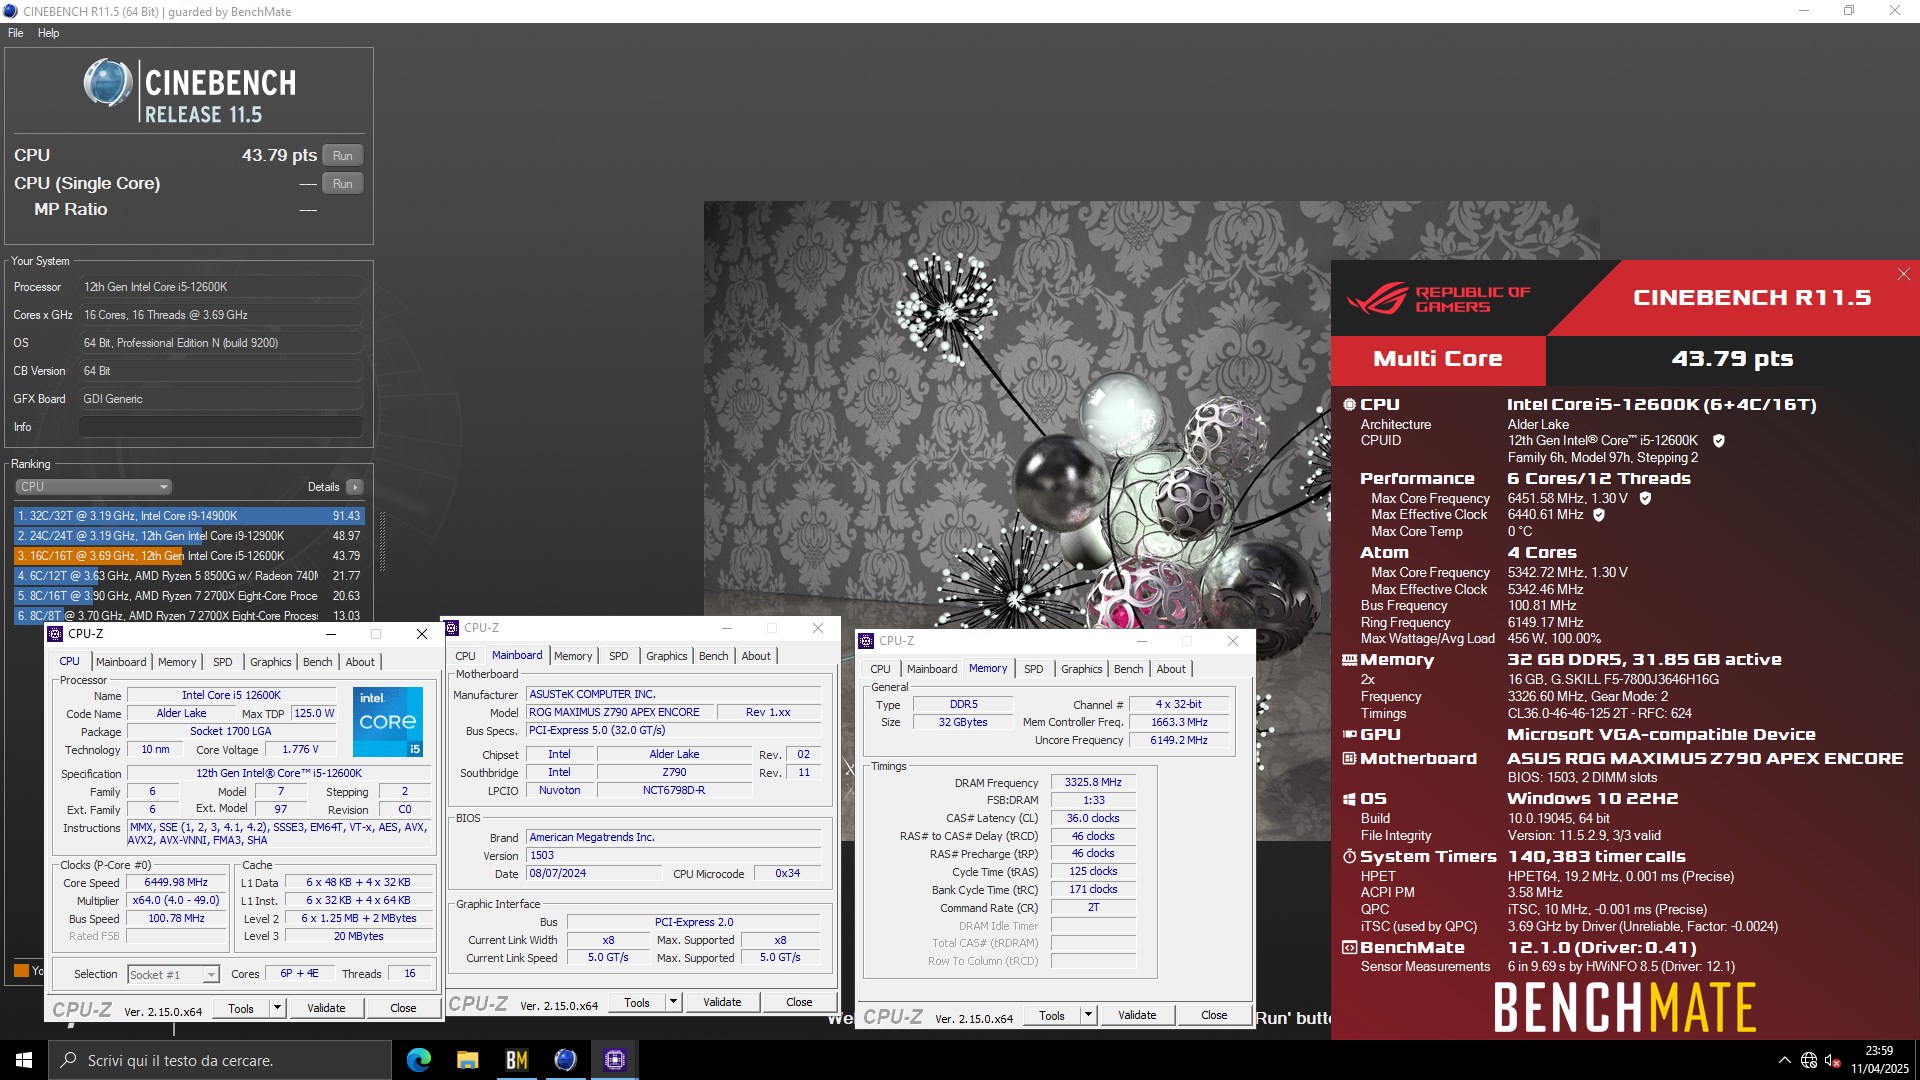Expand Tools arrow in CPU-Z processor window
The height and width of the screenshot is (1080, 1920).
[277, 1008]
